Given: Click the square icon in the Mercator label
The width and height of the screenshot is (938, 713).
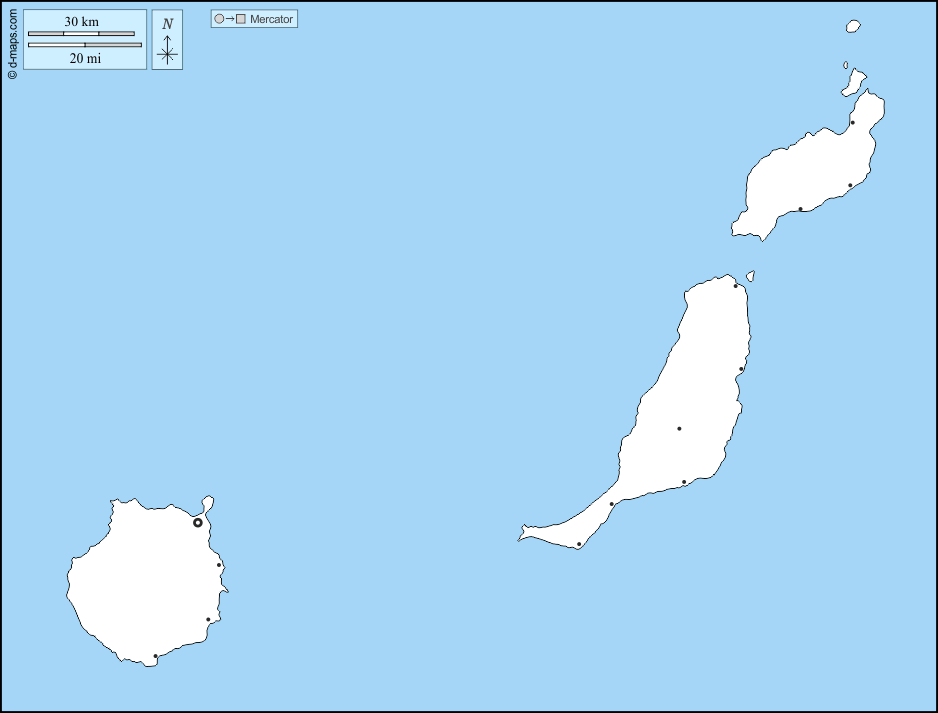Looking at the screenshot, I should 241,19.
